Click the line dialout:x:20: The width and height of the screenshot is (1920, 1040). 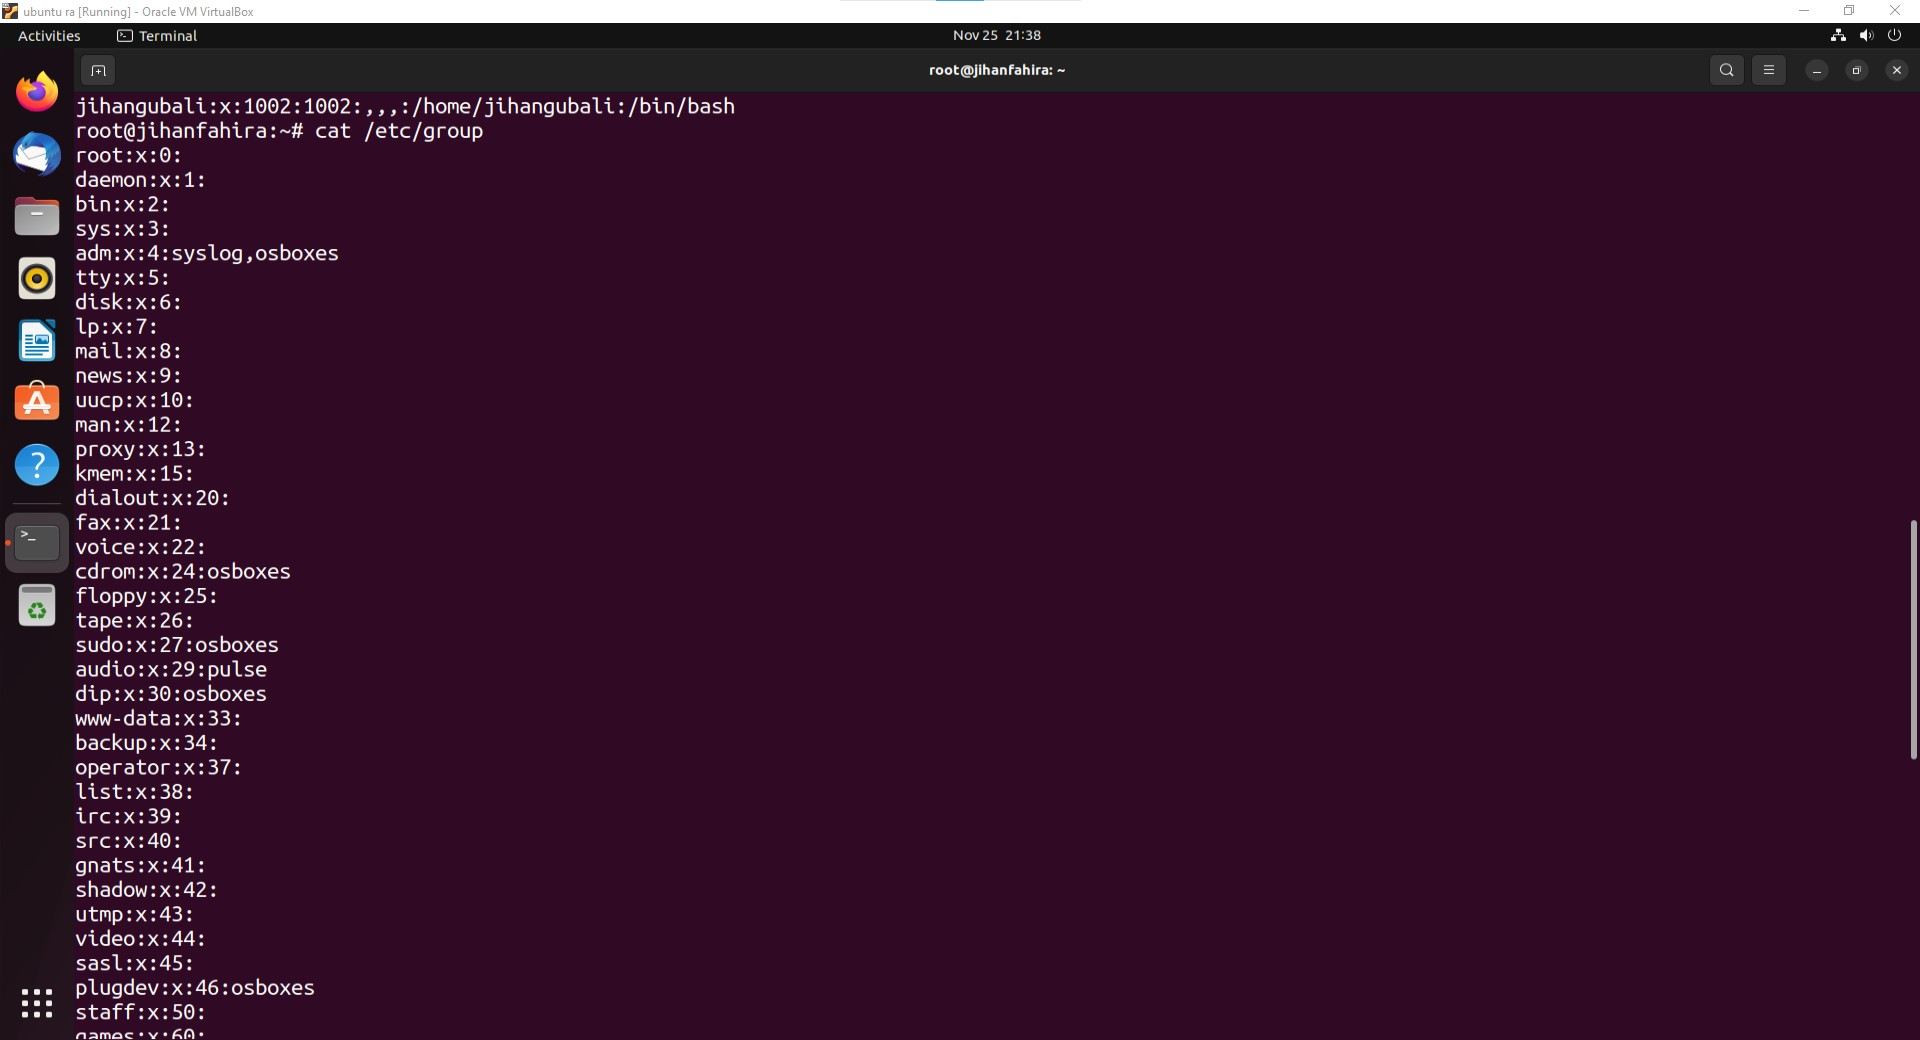153,498
